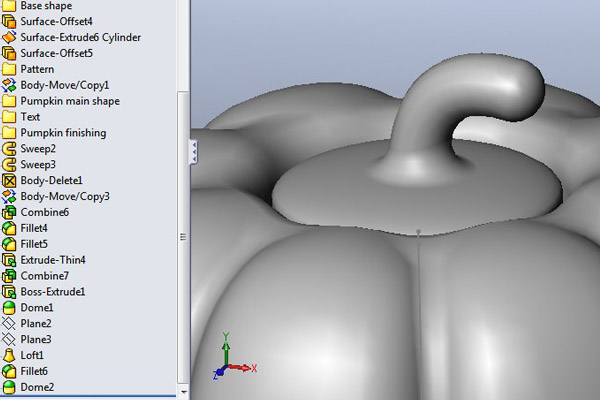Select the Body-Move/Copy3 feature icon
The image size is (600, 400).
(x=9, y=196)
